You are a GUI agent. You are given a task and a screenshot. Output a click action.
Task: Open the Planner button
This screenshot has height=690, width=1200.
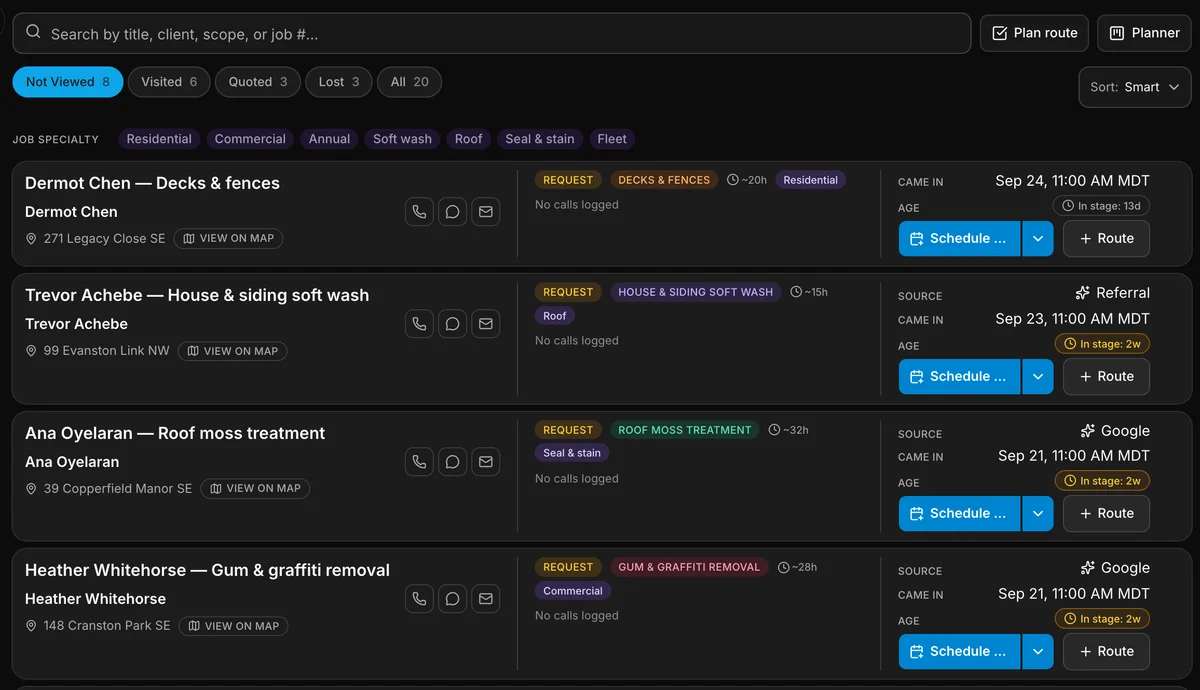[1144, 33]
